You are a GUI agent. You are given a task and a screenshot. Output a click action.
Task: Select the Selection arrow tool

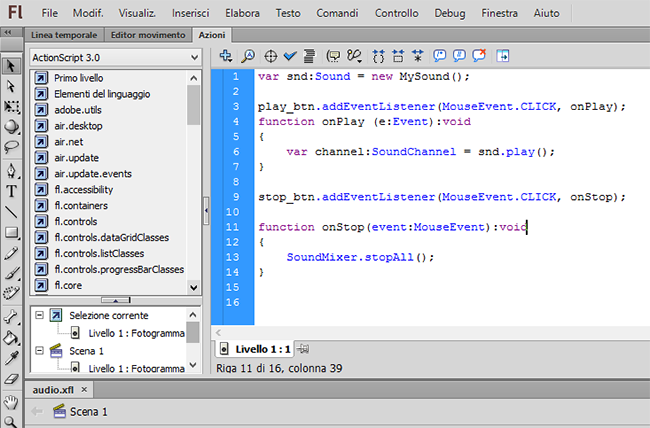click(x=11, y=66)
